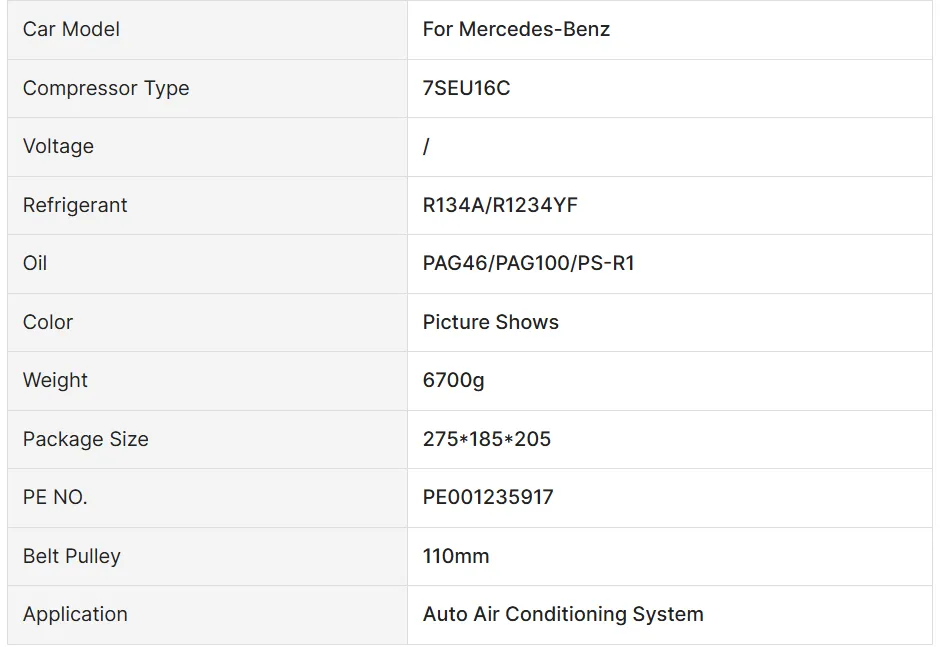
Task: Select the '110mm' belt pulley value
Action: 456,556
